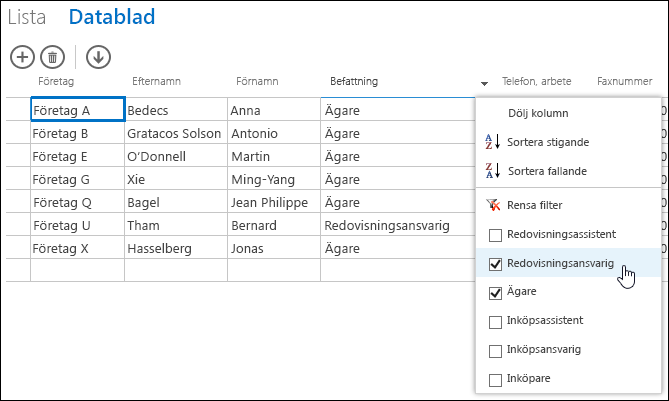Click the Jean Philippe cell
669x401 pixels.
tap(274, 202)
